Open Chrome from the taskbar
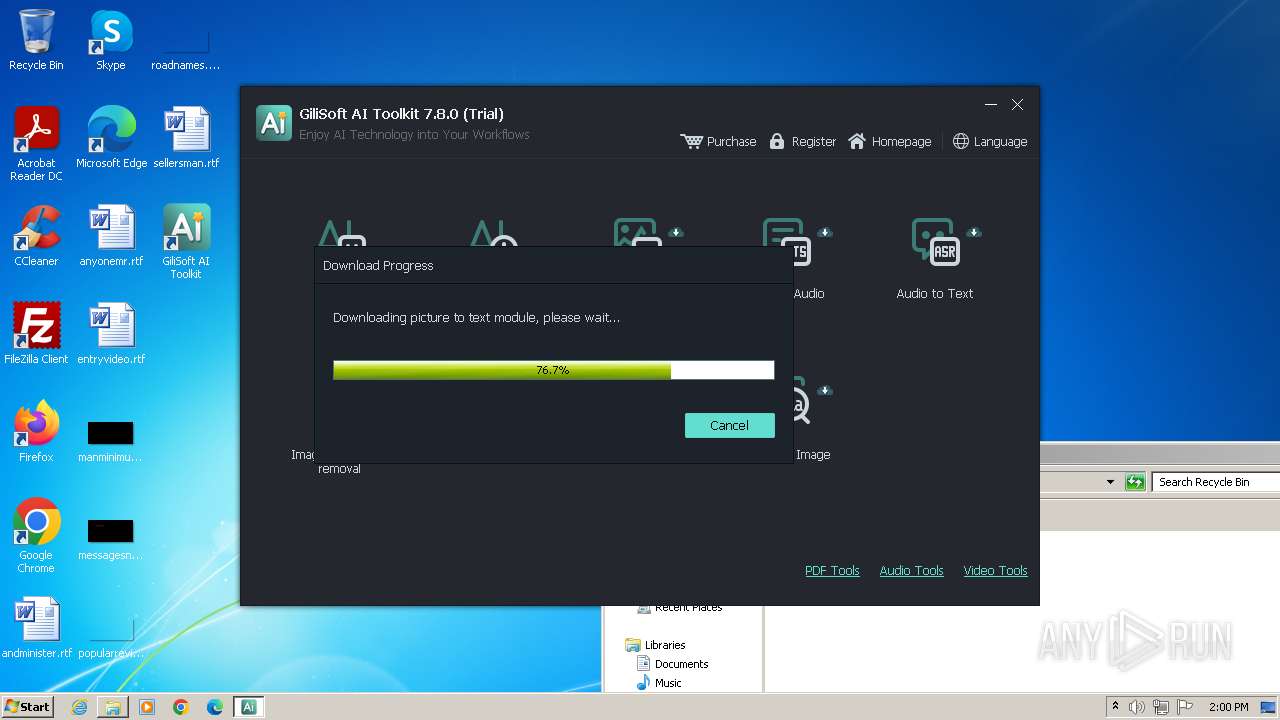The width and height of the screenshot is (1280, 720). (x=181, y=707)
